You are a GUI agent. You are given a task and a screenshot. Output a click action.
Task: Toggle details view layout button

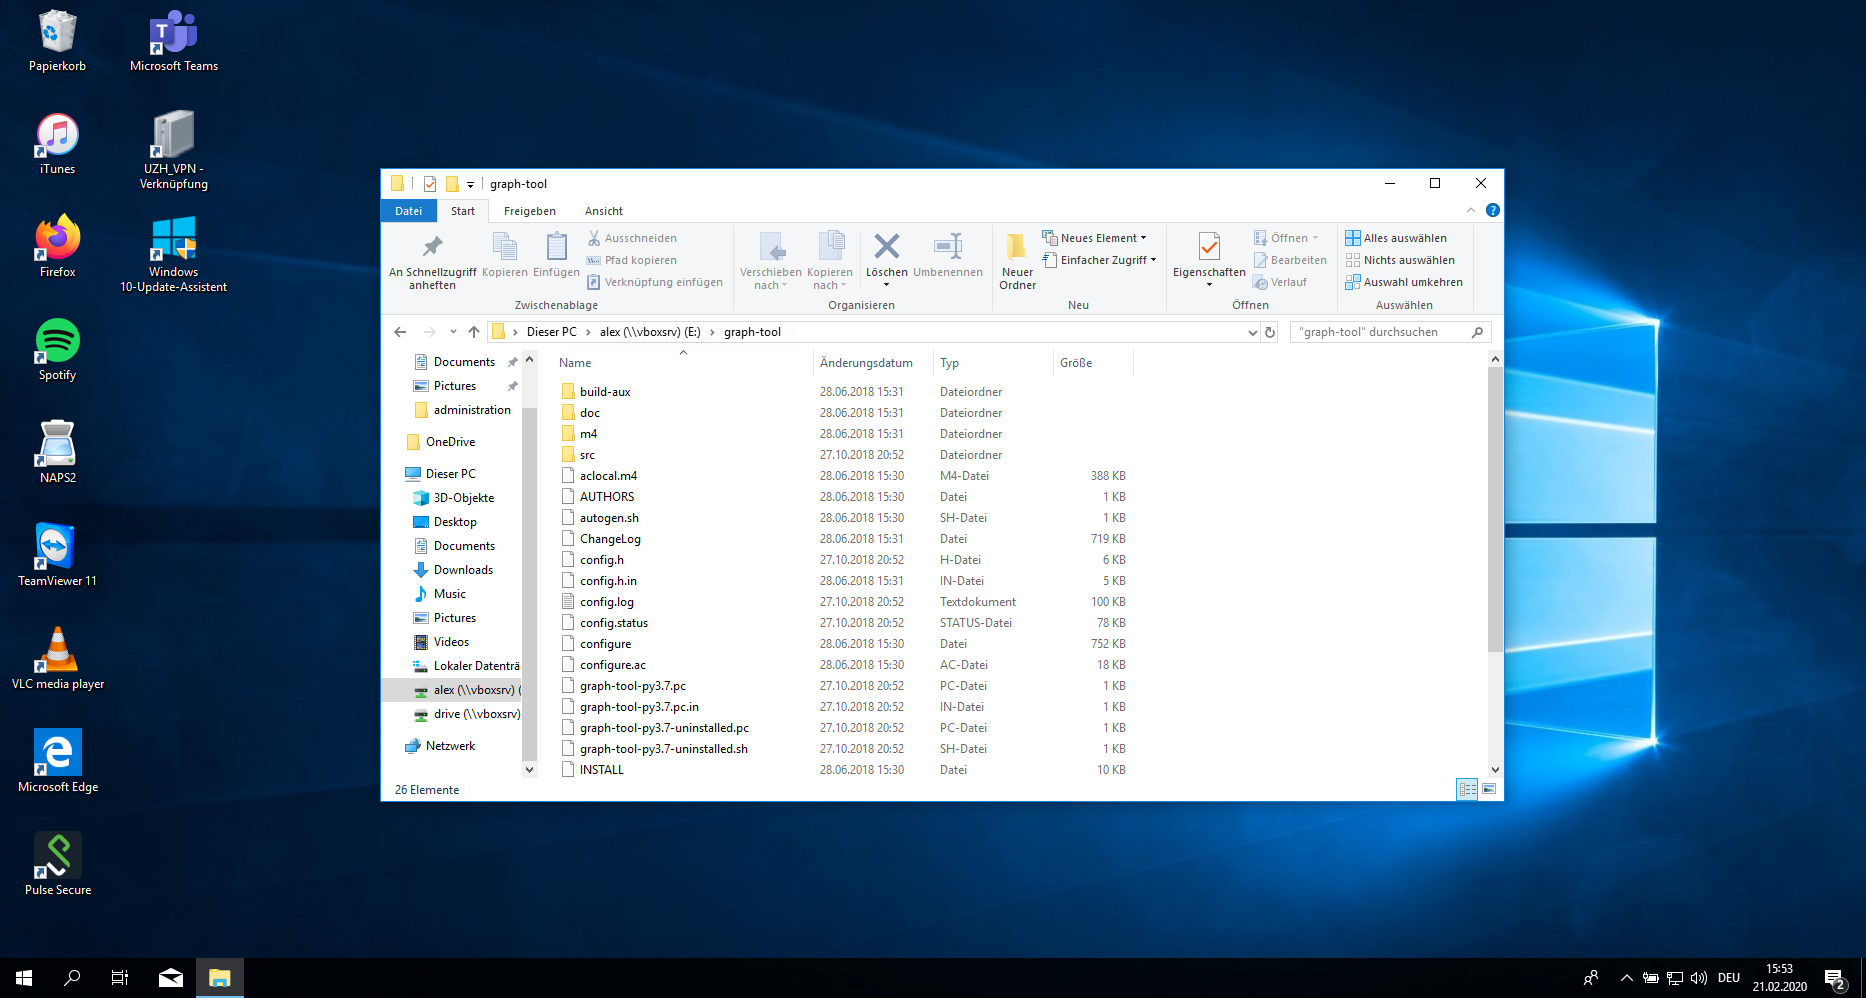(1467, 789)
